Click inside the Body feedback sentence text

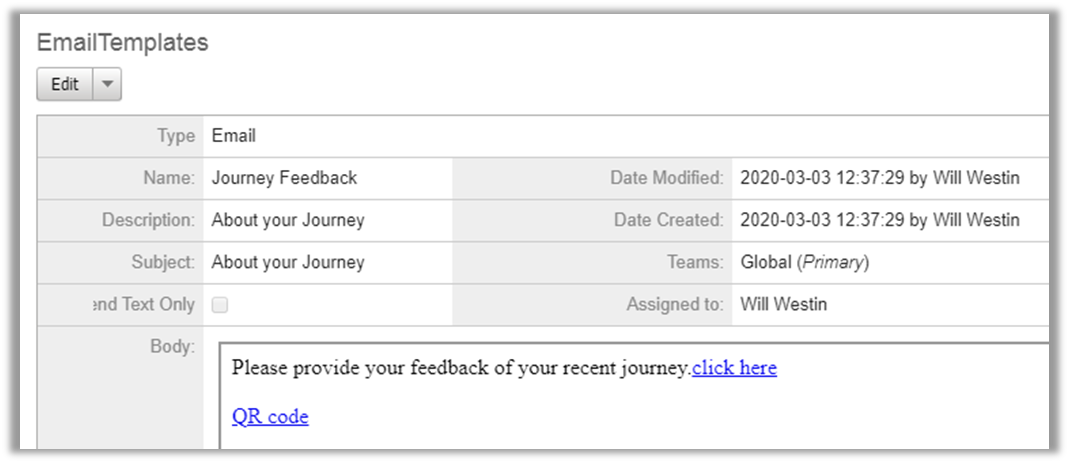click(x=460, y=368)
